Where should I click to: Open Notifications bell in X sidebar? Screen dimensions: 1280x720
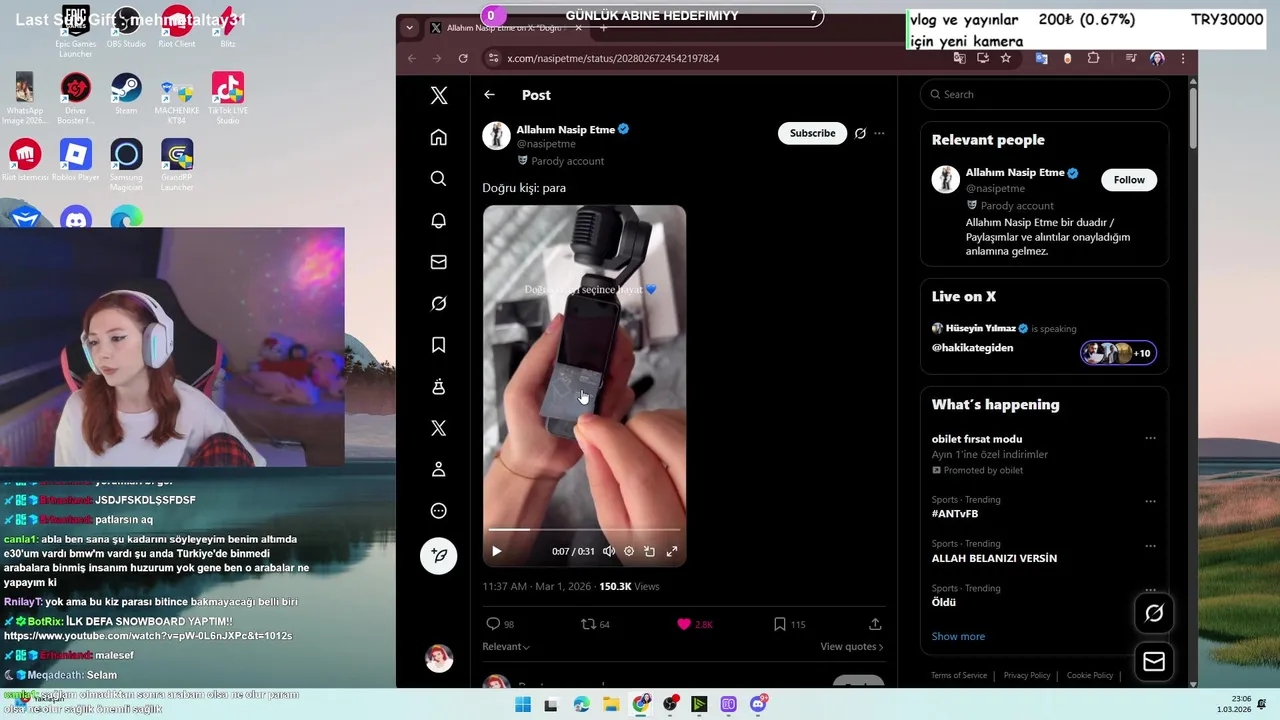pyautogui.click(x=438, y=220)
